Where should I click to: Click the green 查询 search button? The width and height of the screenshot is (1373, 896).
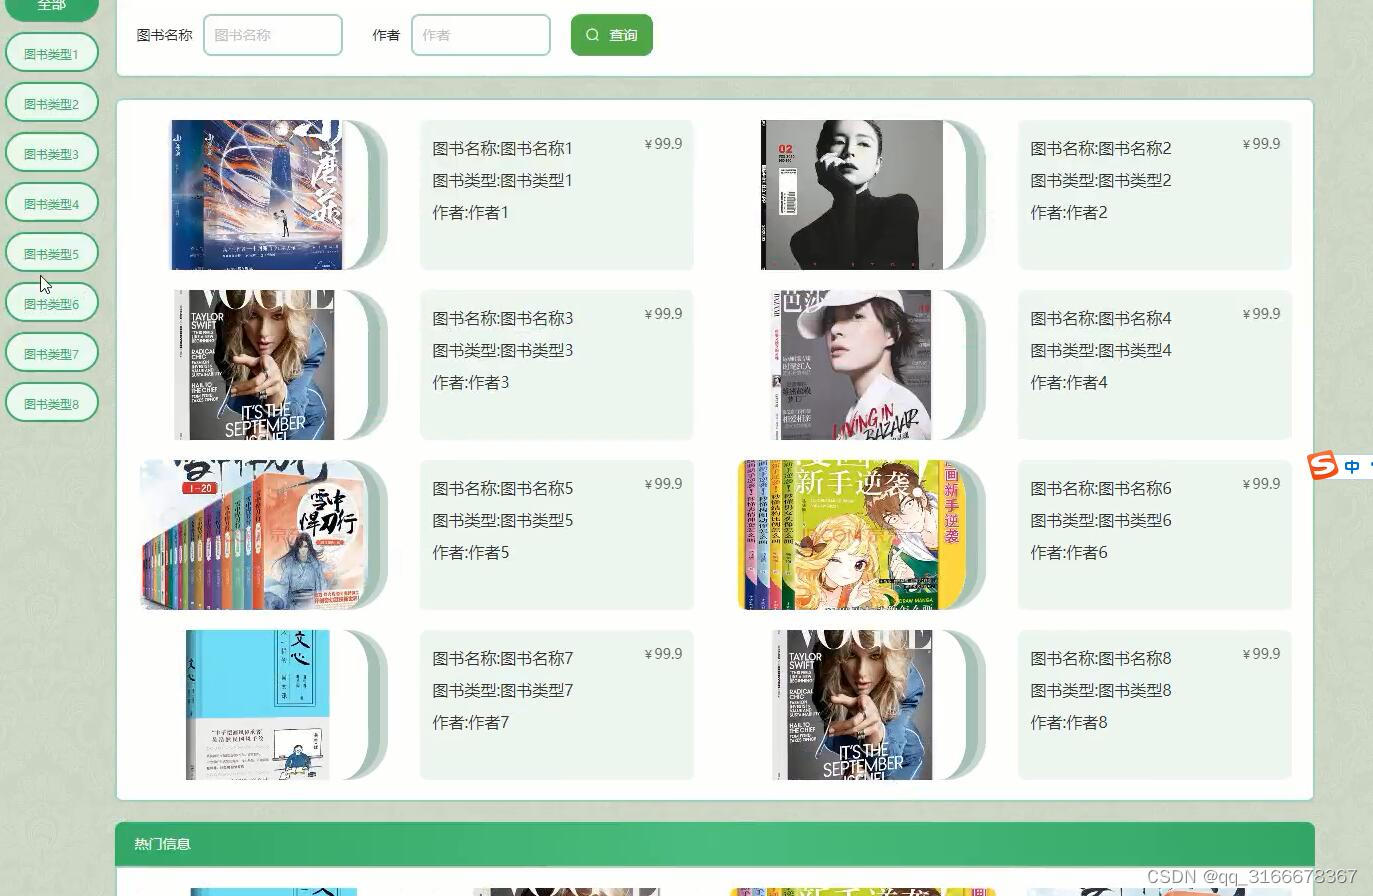coord(611,34)
